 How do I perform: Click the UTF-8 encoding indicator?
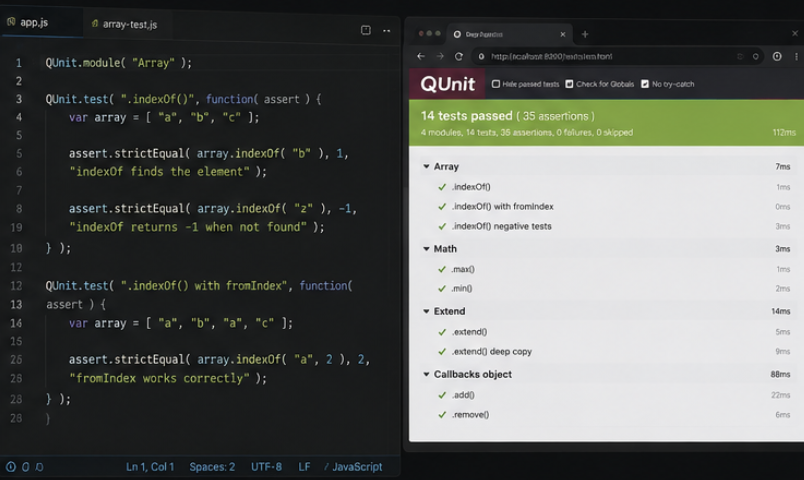(266, 467)
